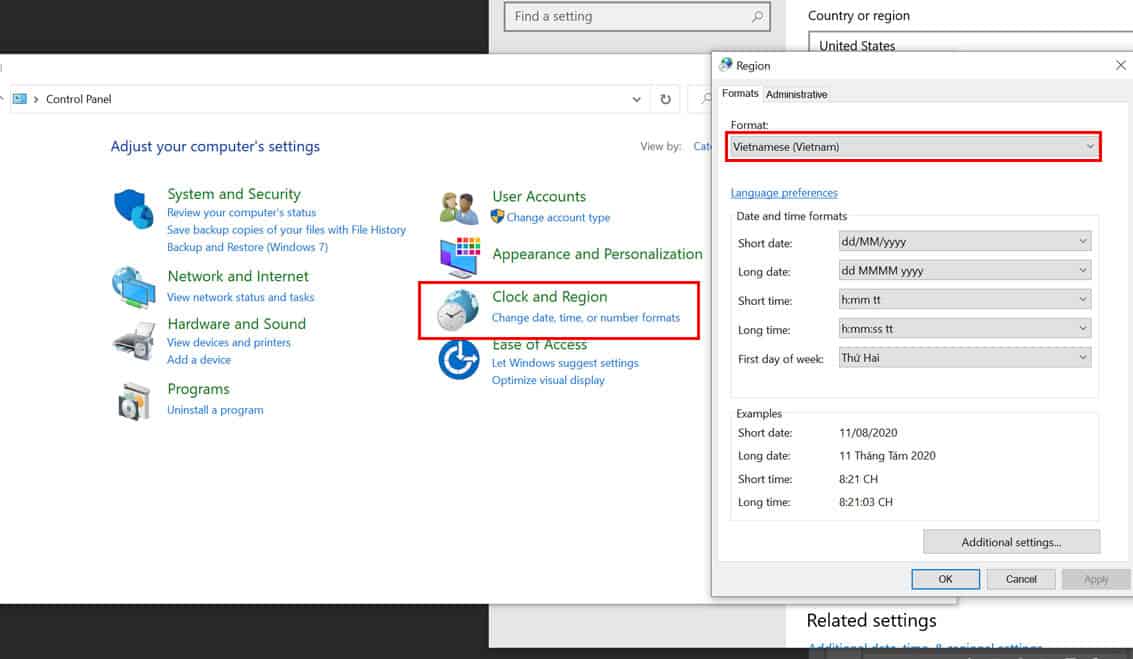Click the Programs disc icon
Image resolution: width=1133 pixels, height=659 pixels.
(133, 400)
